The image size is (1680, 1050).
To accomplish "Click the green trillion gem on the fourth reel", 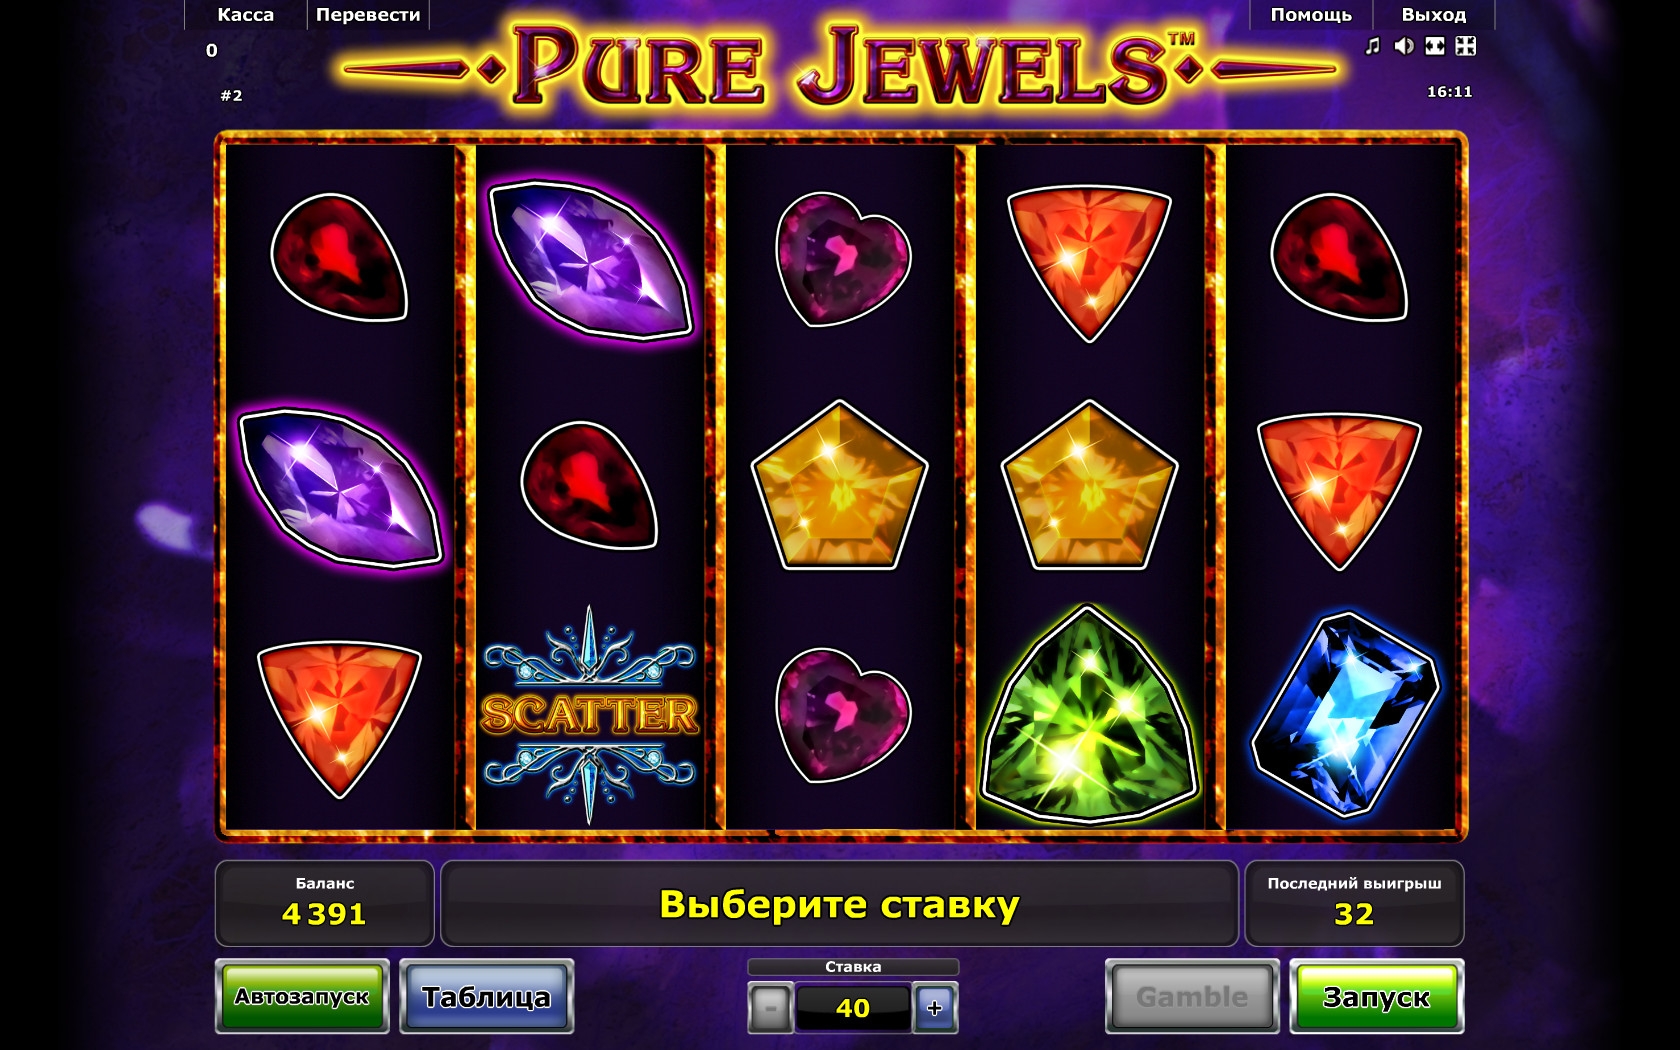I will pos(1089,714).
